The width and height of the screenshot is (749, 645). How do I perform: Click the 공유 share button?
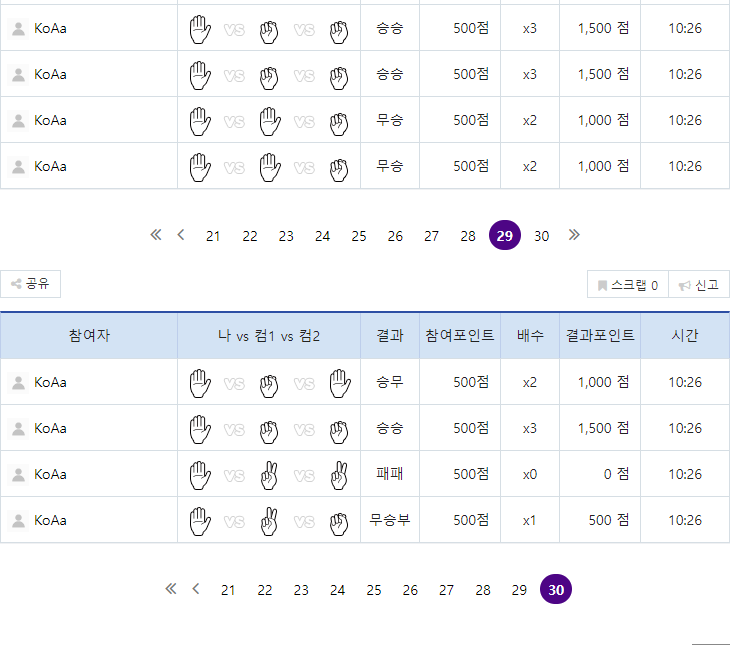point(30,284)
